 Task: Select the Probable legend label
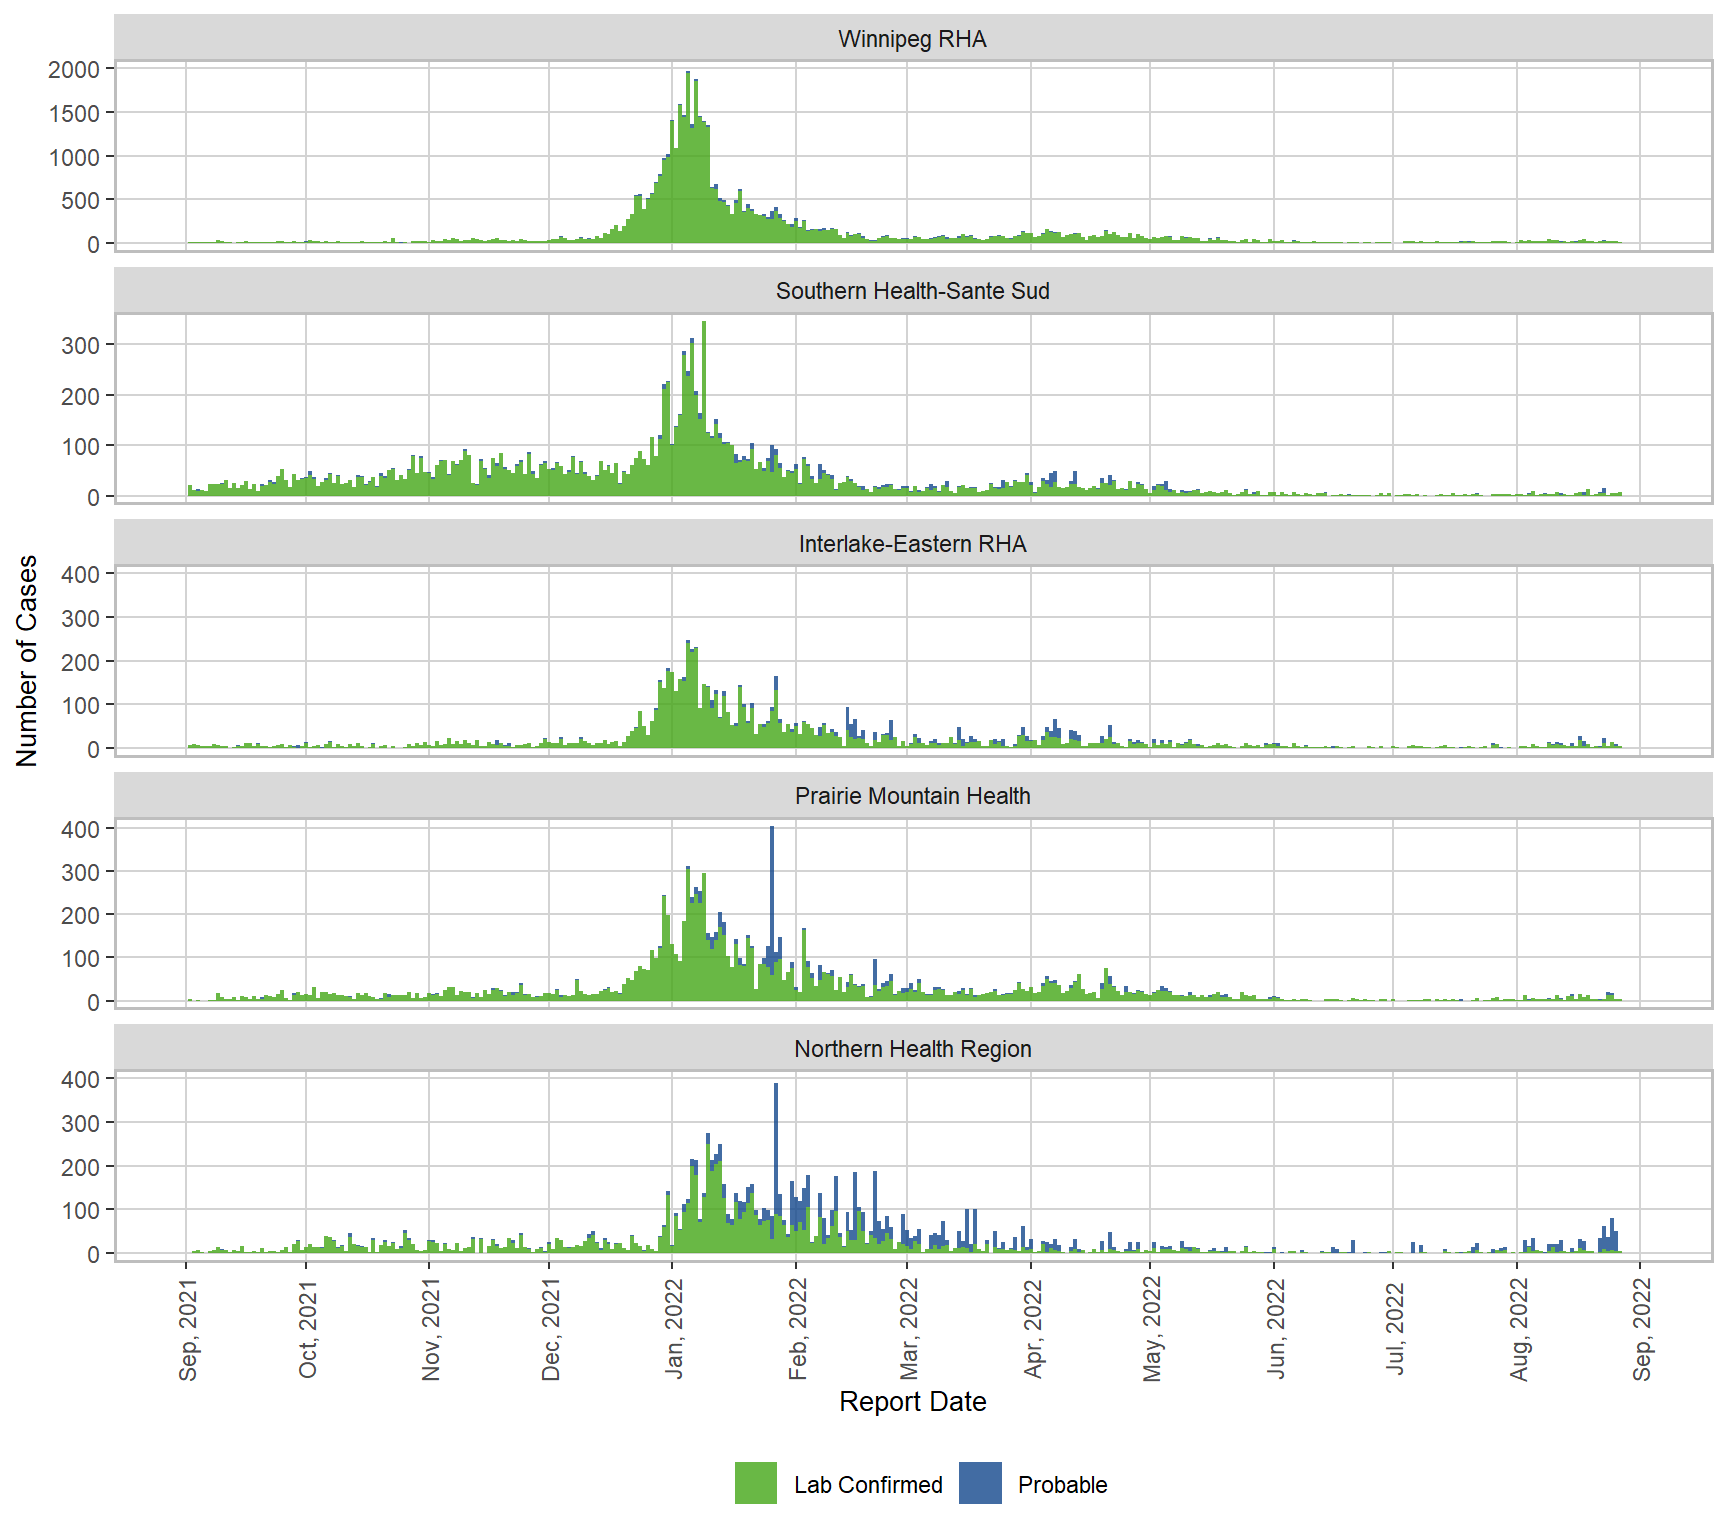(1062, 1485)
